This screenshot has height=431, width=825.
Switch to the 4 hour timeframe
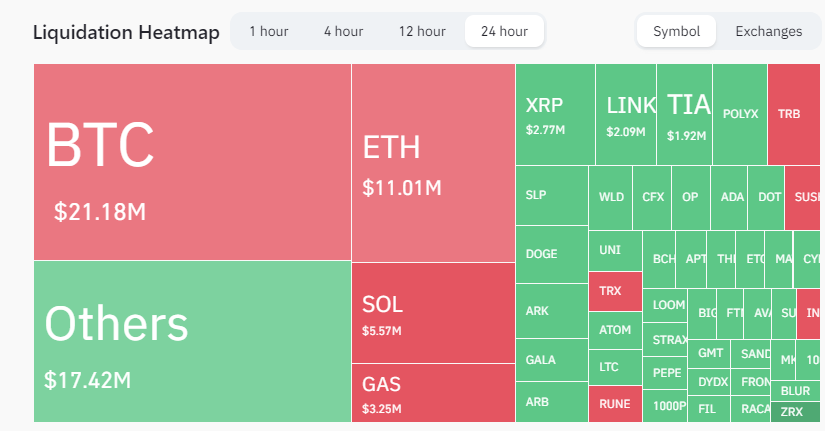[343, 31]
